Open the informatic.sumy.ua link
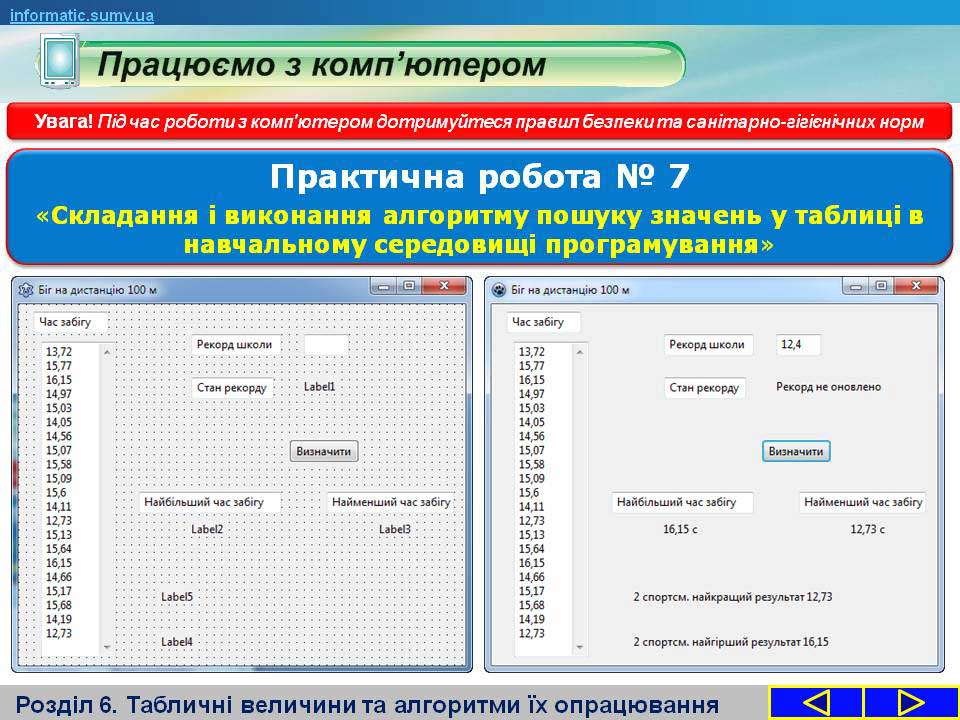 pyautogui.click(x=82, y=13)
